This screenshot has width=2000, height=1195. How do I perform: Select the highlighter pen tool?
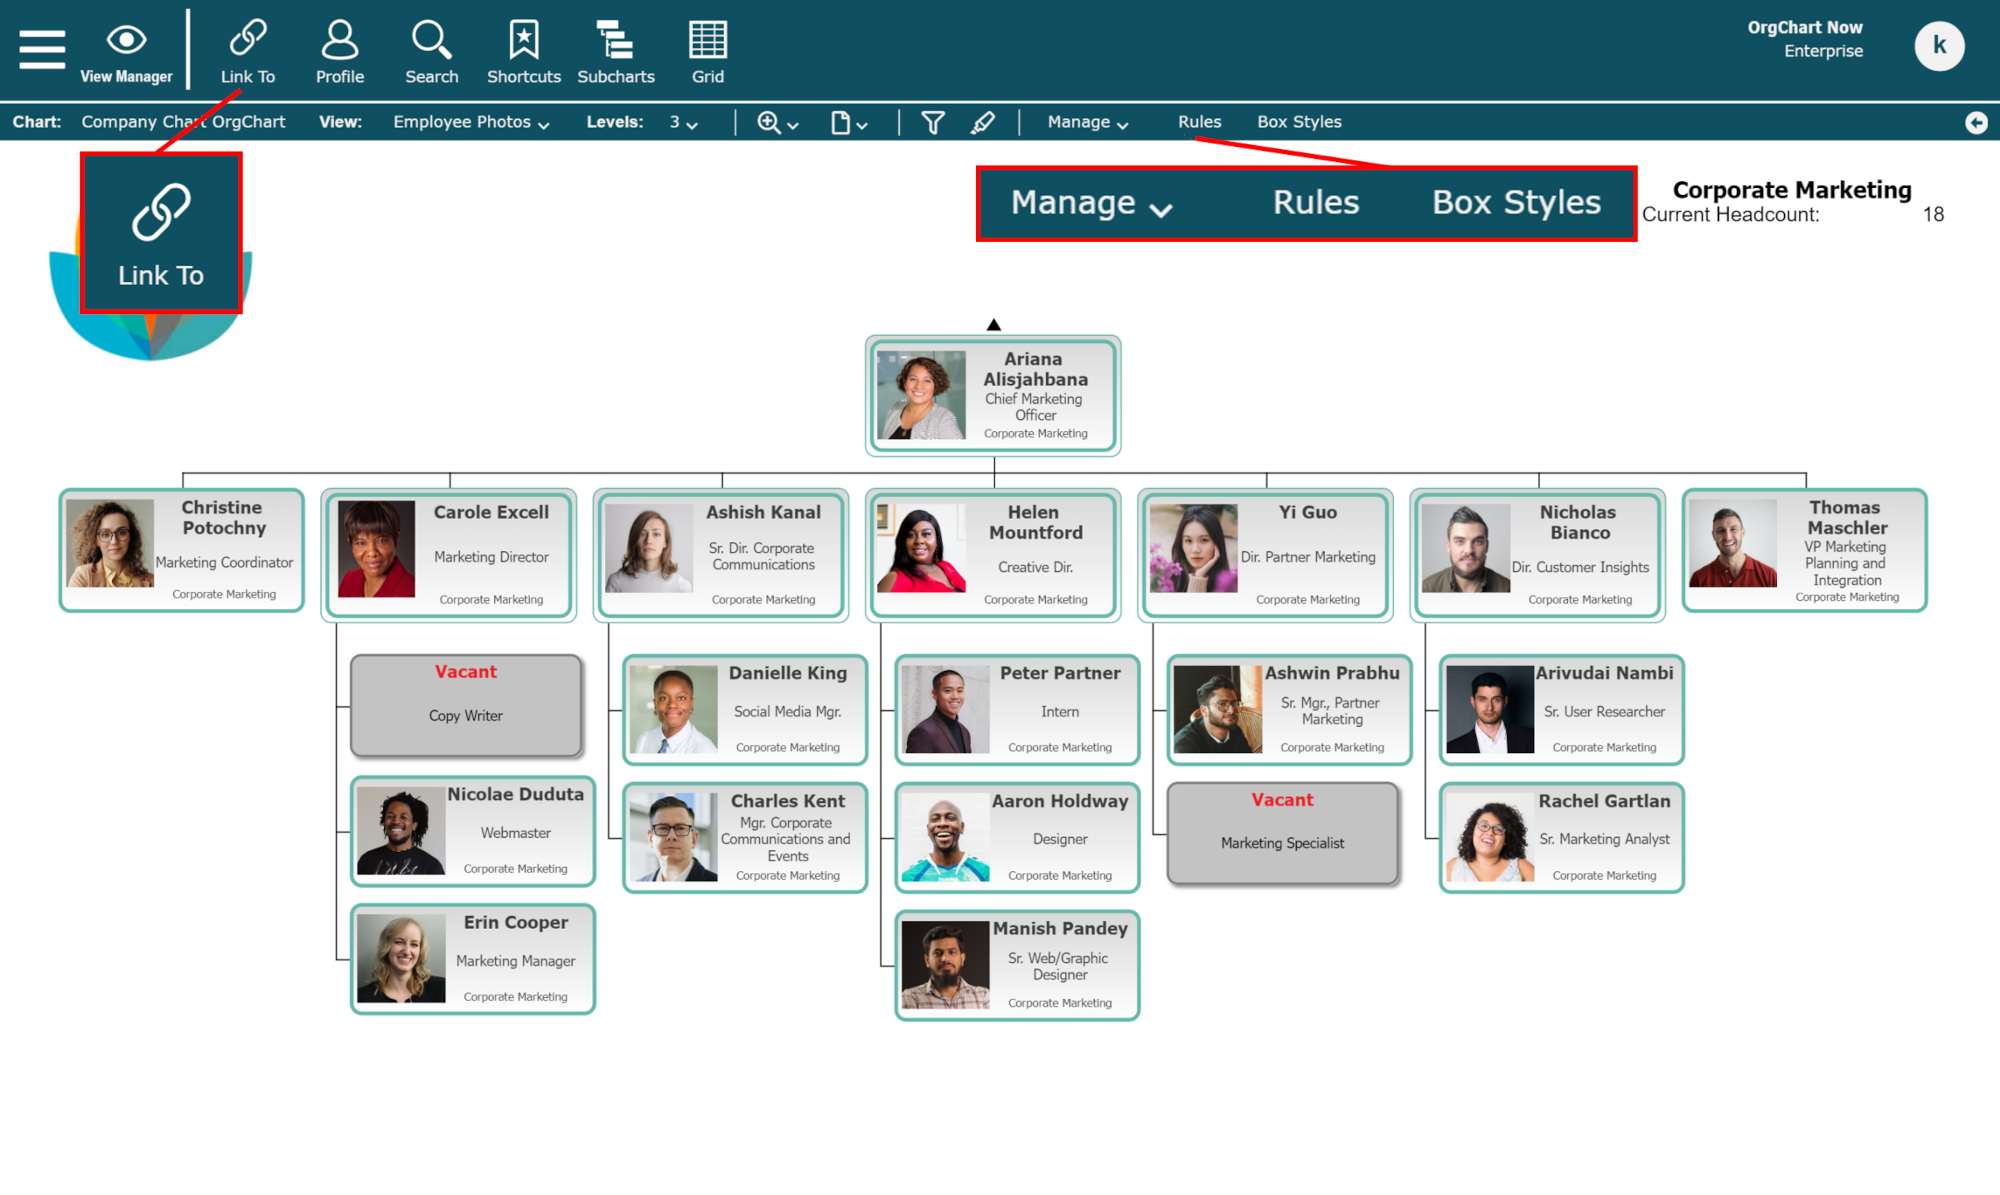click(983, 122)
